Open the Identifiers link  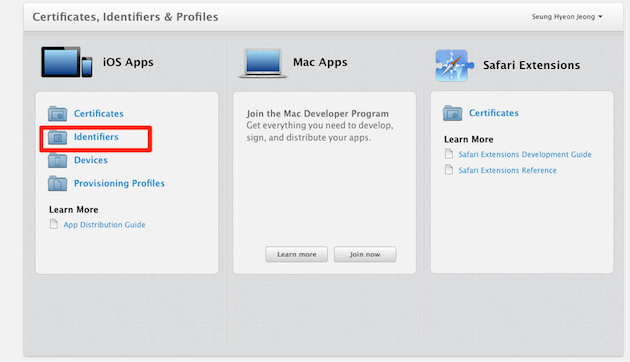[x=96, y=137]
